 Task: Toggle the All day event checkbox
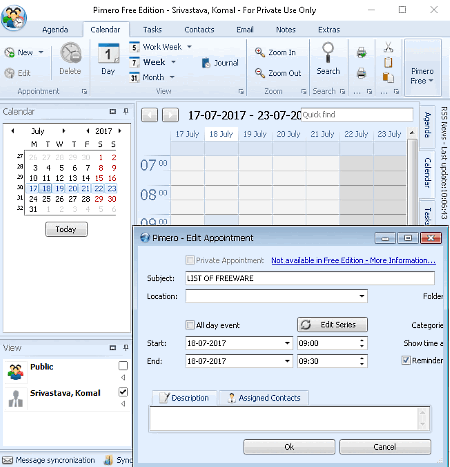(x=190, y=325)
